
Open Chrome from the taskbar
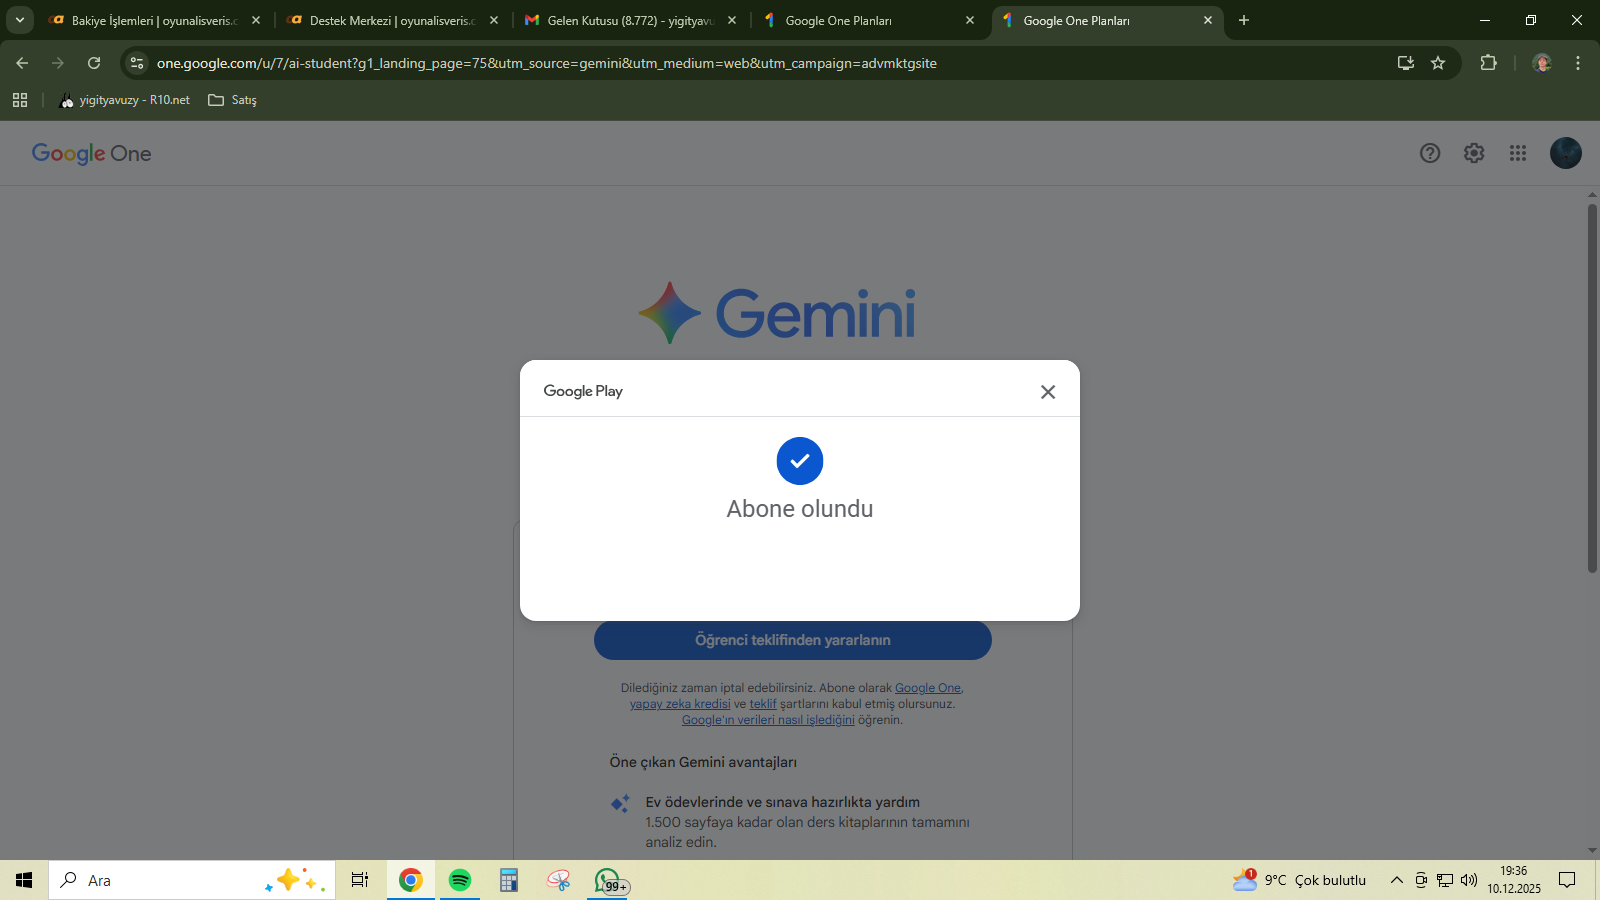pyautogui.click(x=410, y=880)
